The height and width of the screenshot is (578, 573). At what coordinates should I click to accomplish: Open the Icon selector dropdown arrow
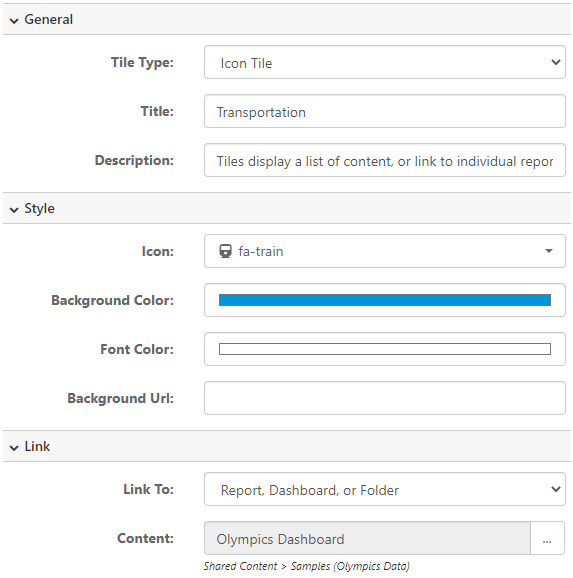pos(549,251)
